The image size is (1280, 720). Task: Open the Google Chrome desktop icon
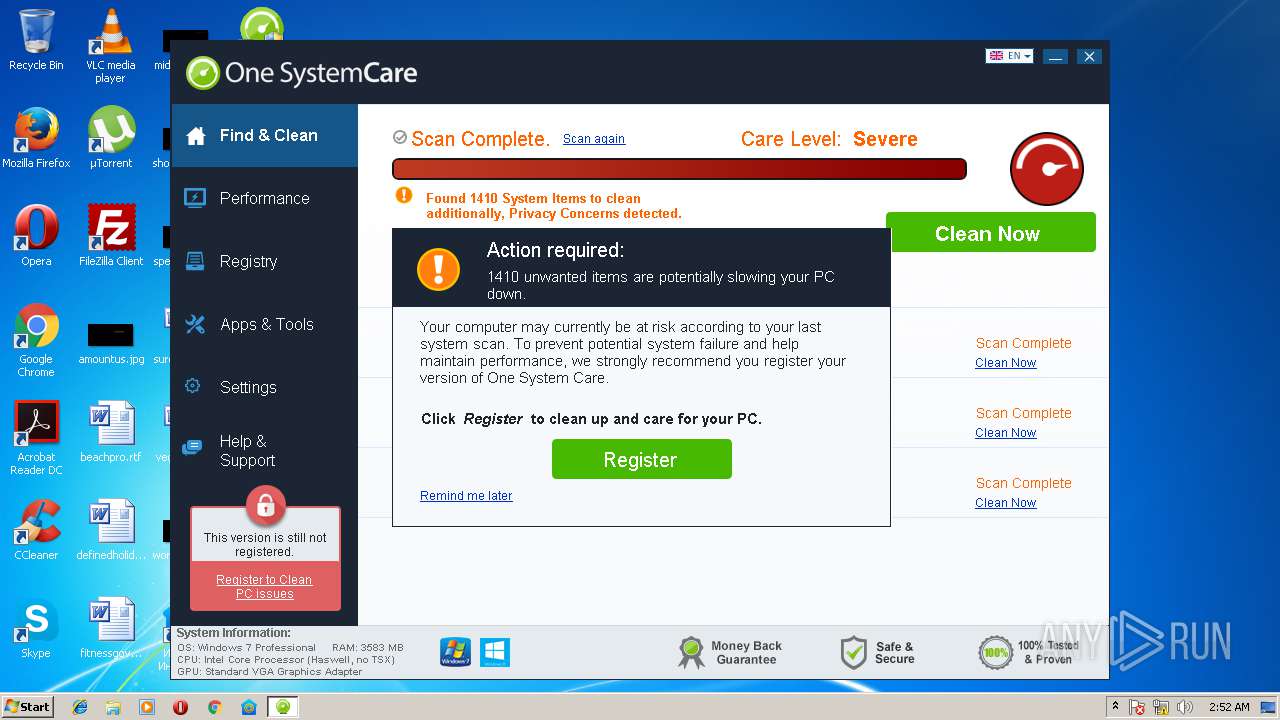click(36, 340)
